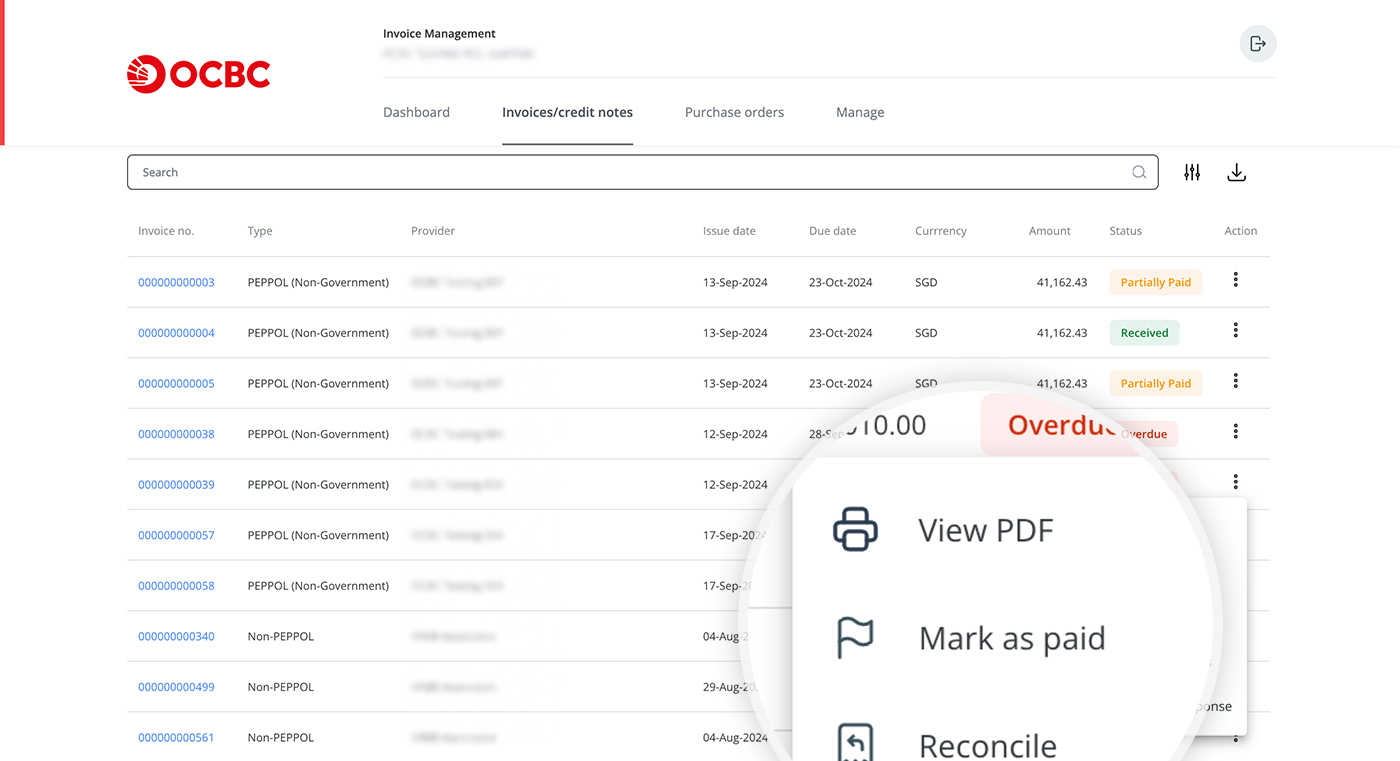Open the Manage tab
This screenshot has height=761, width=1400.
point(860,112)
